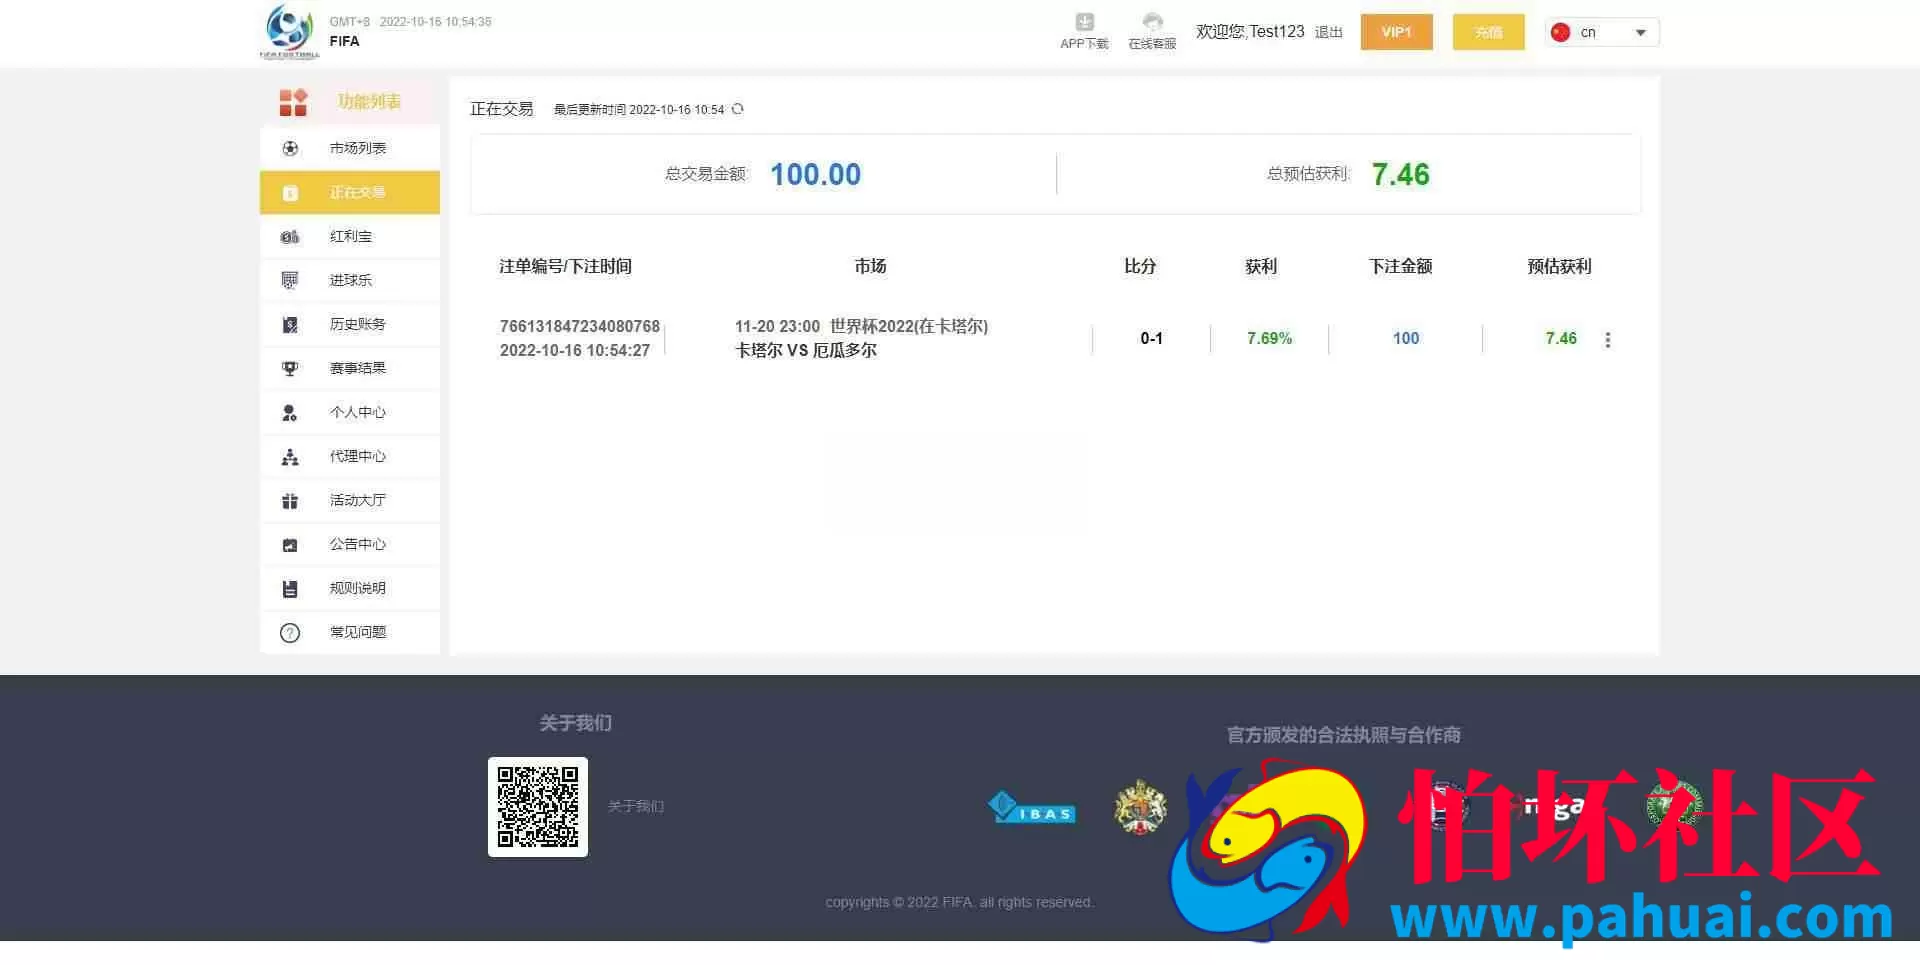This screenshot has height=965, width=1920.
Task: Click the 退出 logout link
Action: [1328, 32]
